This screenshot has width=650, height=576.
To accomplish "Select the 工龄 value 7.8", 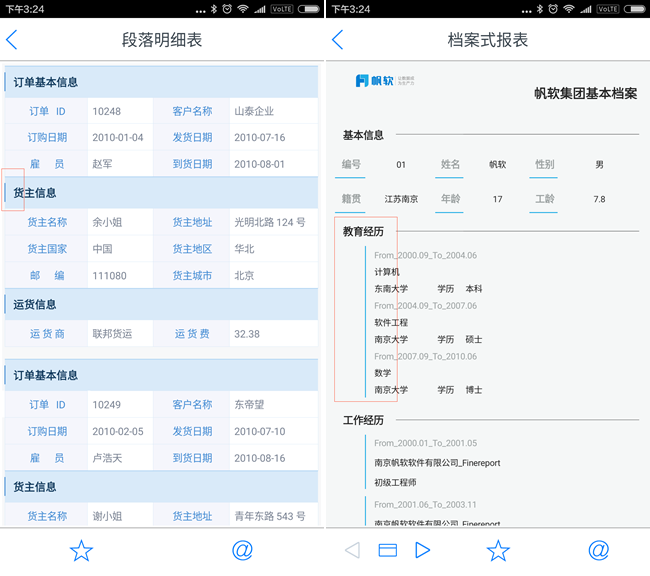I will [x=599, y=199].
